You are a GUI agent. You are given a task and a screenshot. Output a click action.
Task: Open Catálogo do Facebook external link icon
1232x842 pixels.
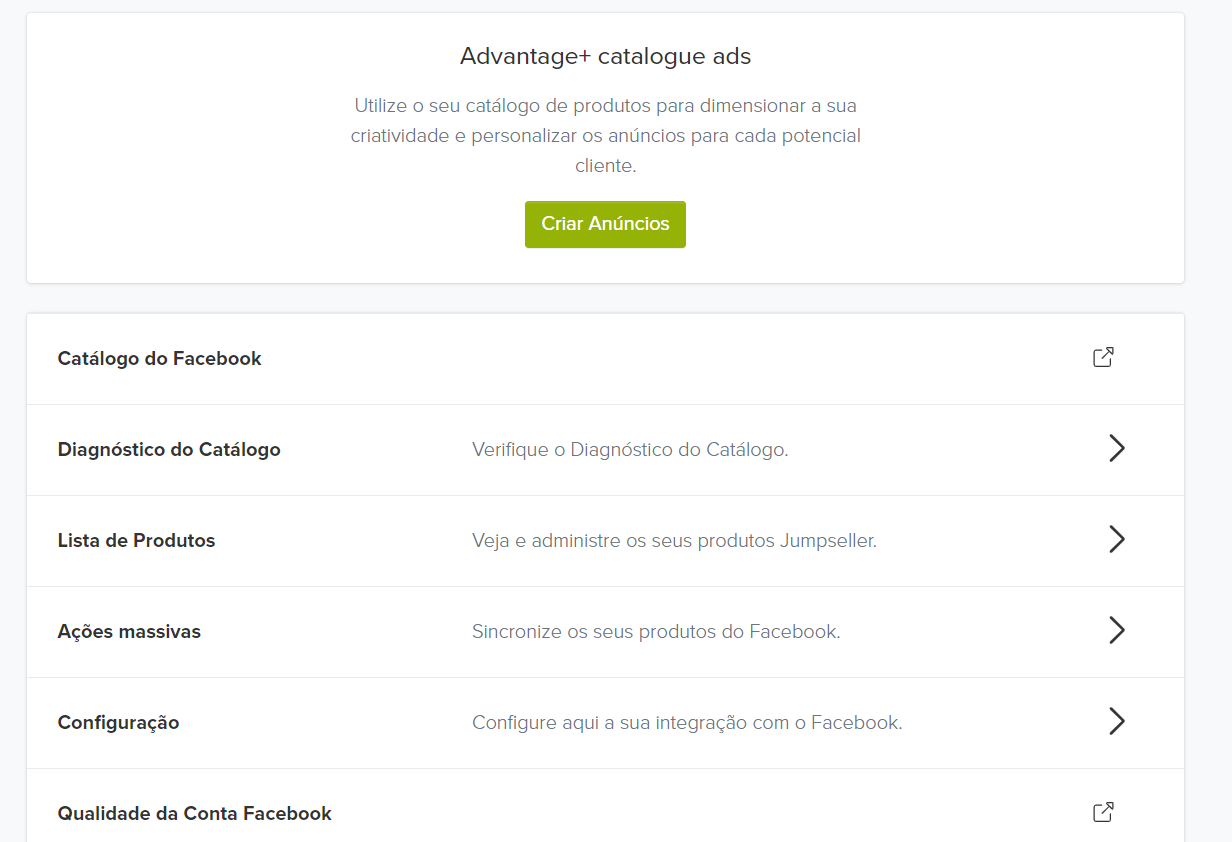(1103, 358)
